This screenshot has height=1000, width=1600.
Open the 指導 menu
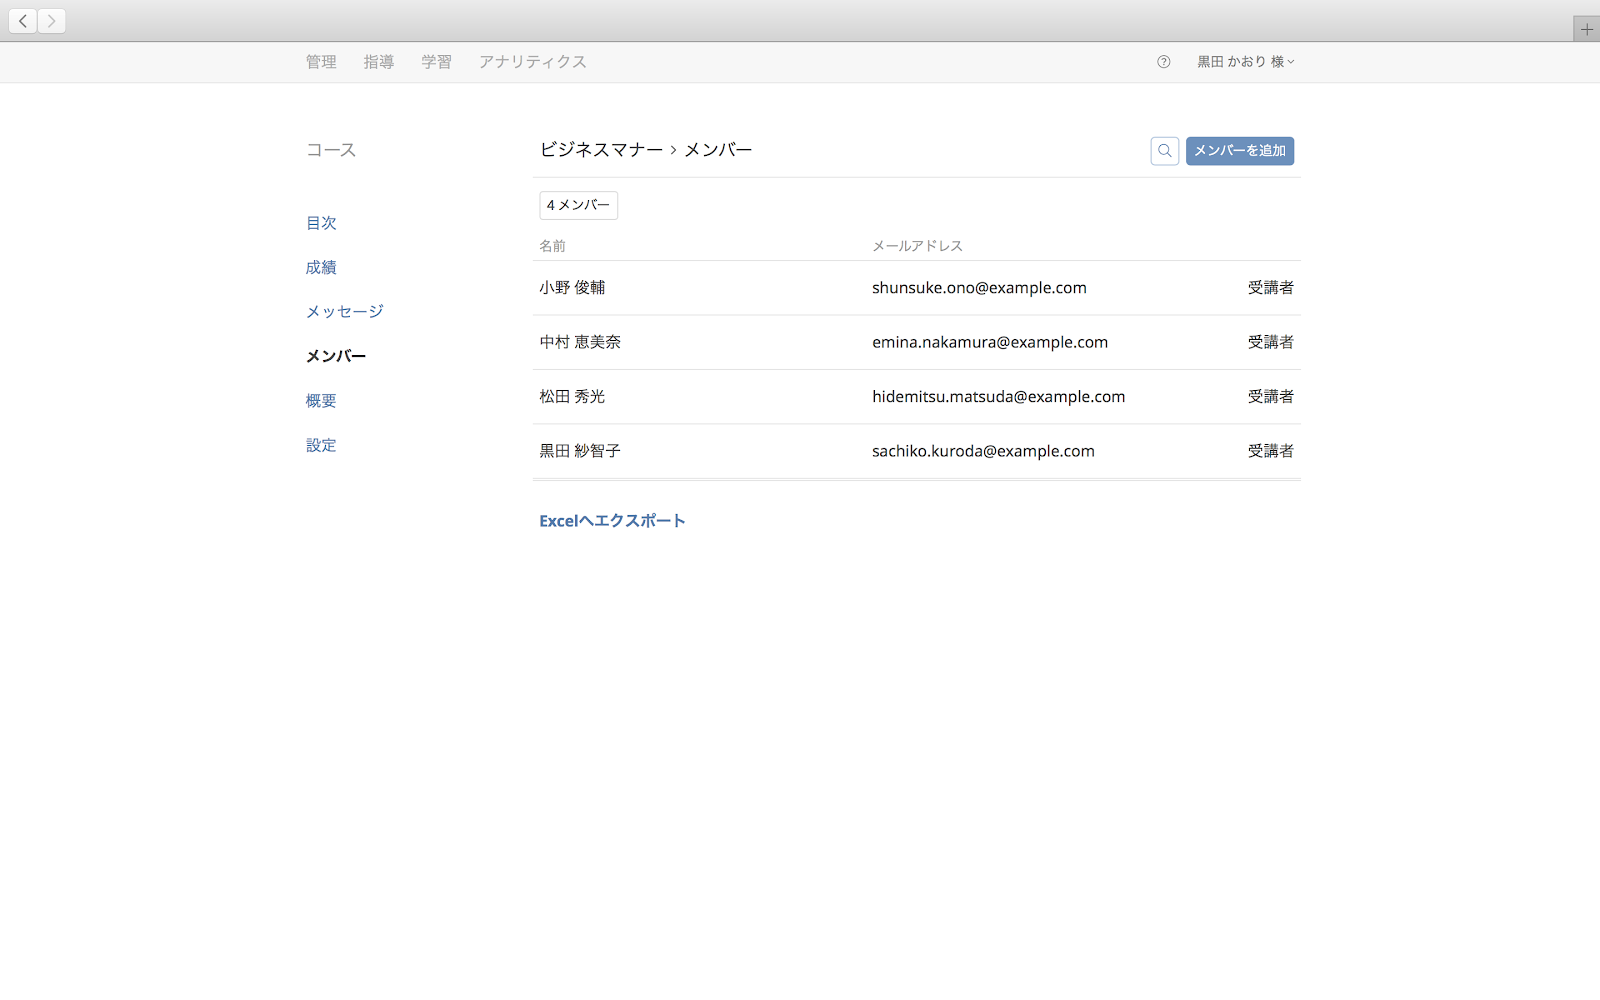pos(378,62)
